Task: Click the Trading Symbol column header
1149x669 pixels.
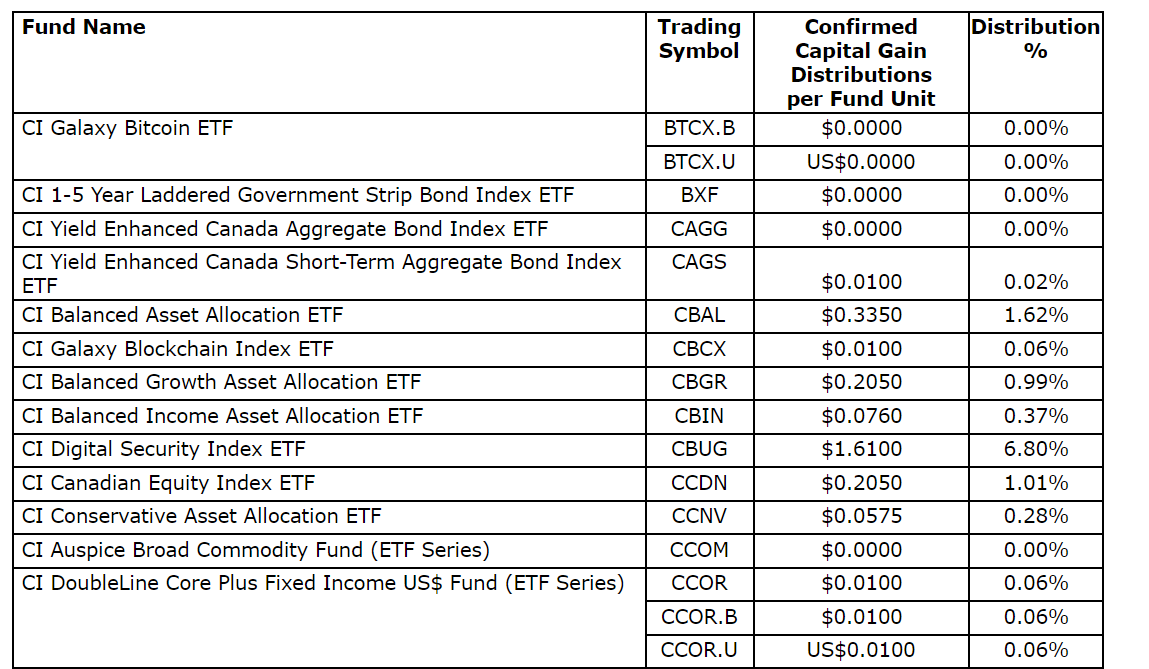Action: 699,39
